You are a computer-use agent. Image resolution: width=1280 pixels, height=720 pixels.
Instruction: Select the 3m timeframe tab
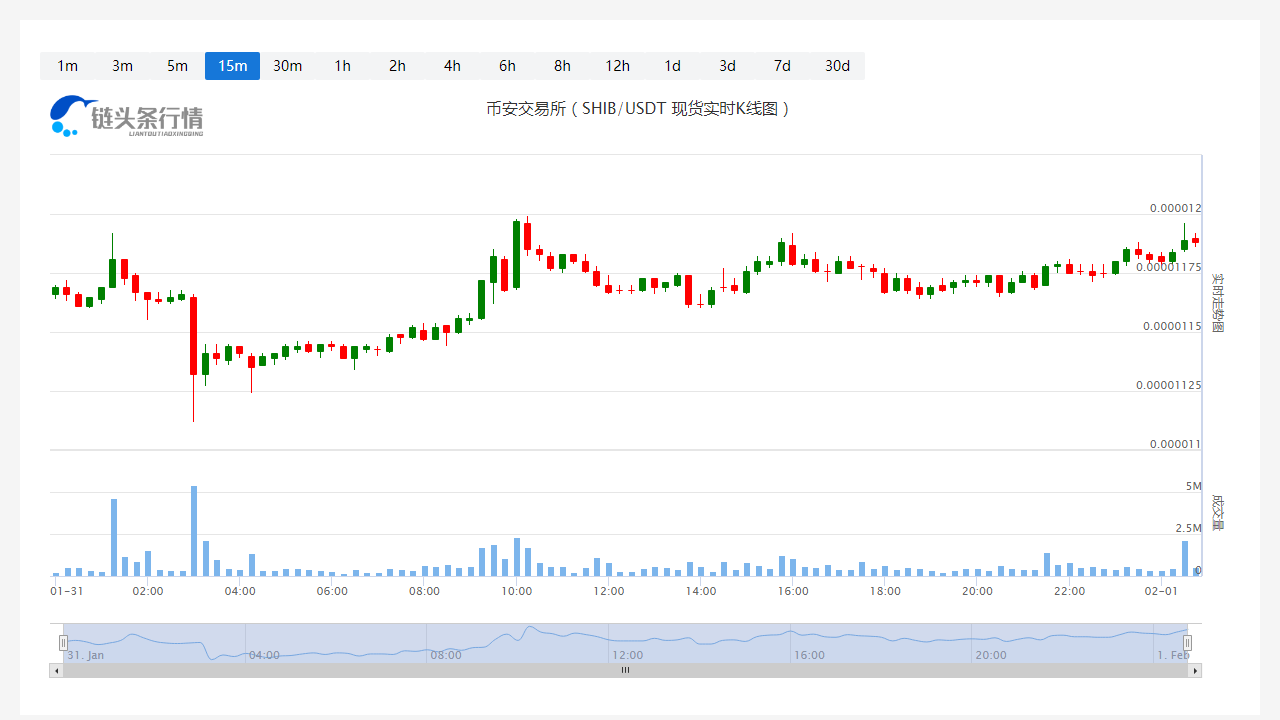122,66
